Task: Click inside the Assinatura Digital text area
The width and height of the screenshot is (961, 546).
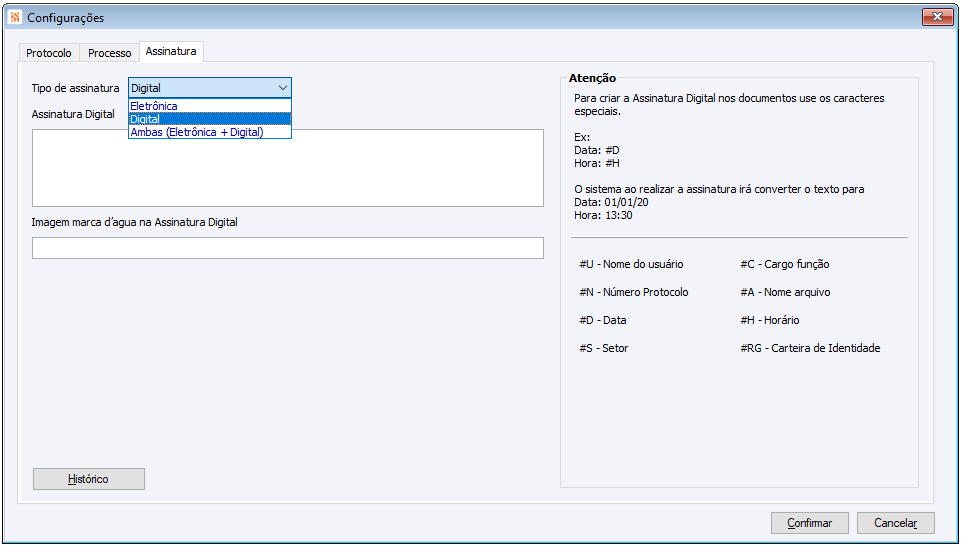Action: tap(287, 168)
